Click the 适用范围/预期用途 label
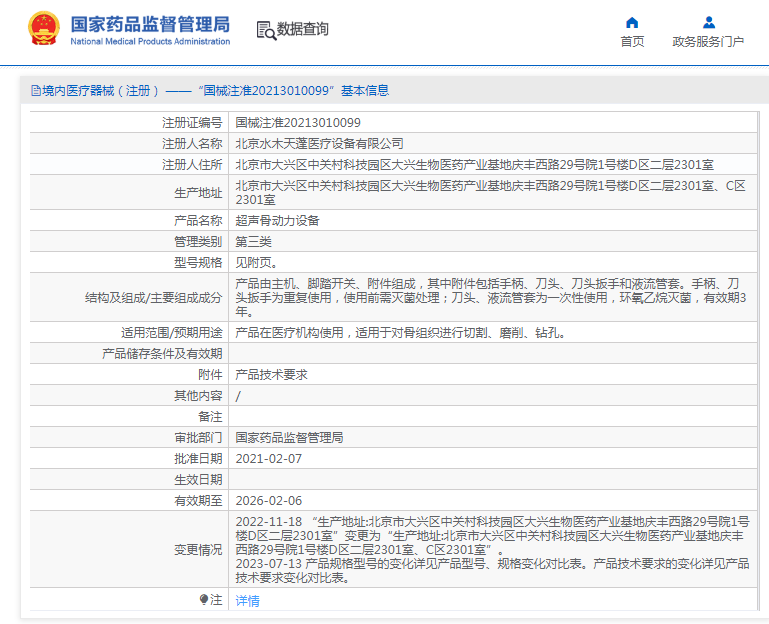 point(172,333)
